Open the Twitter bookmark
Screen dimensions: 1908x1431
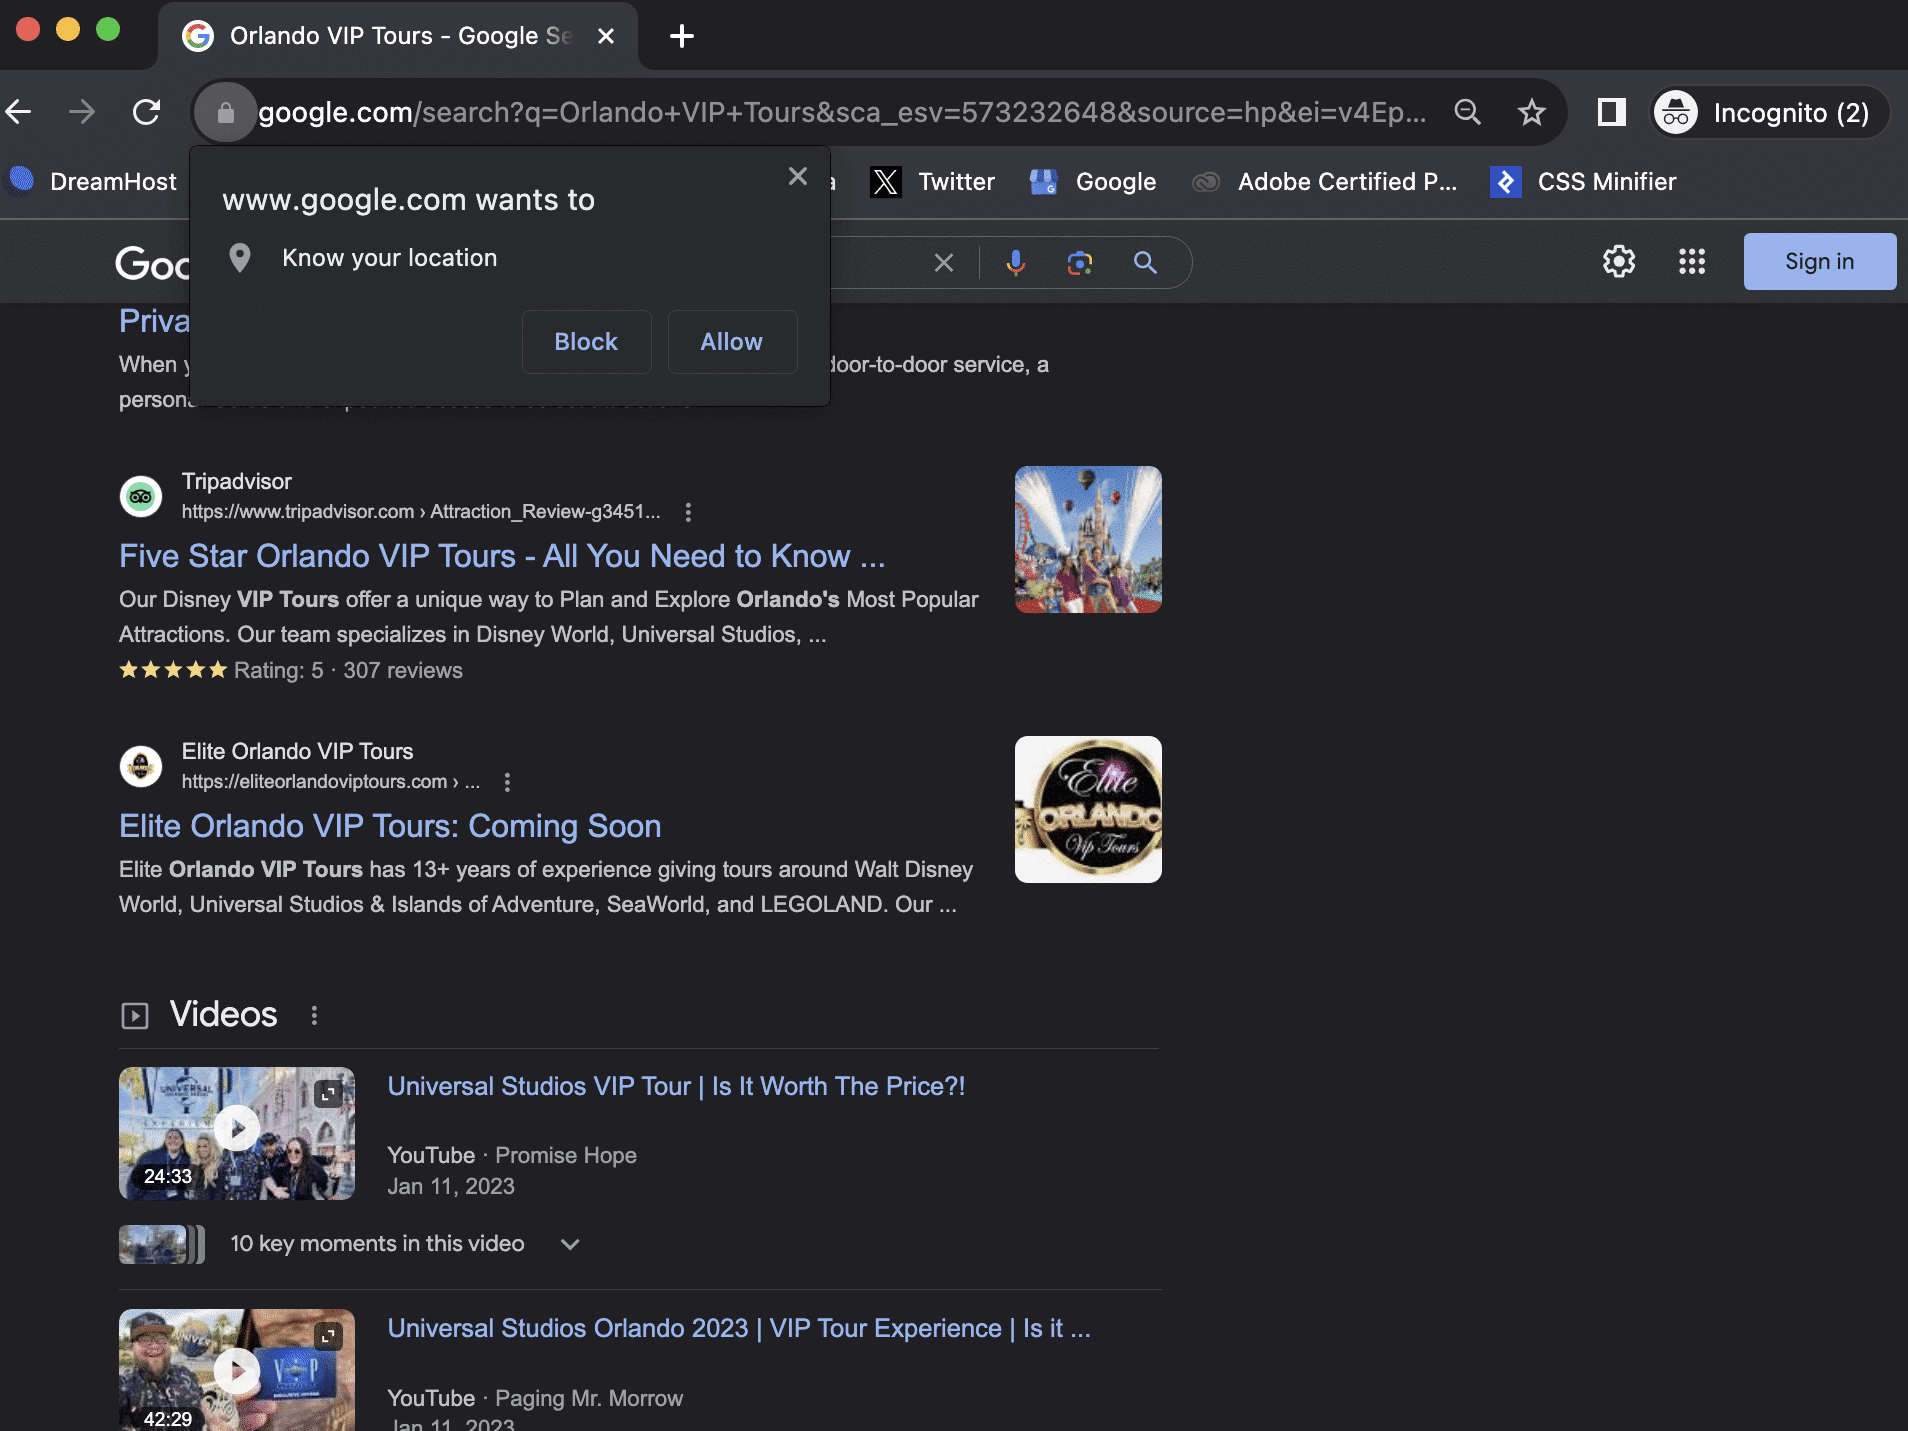tap(934, 182)
